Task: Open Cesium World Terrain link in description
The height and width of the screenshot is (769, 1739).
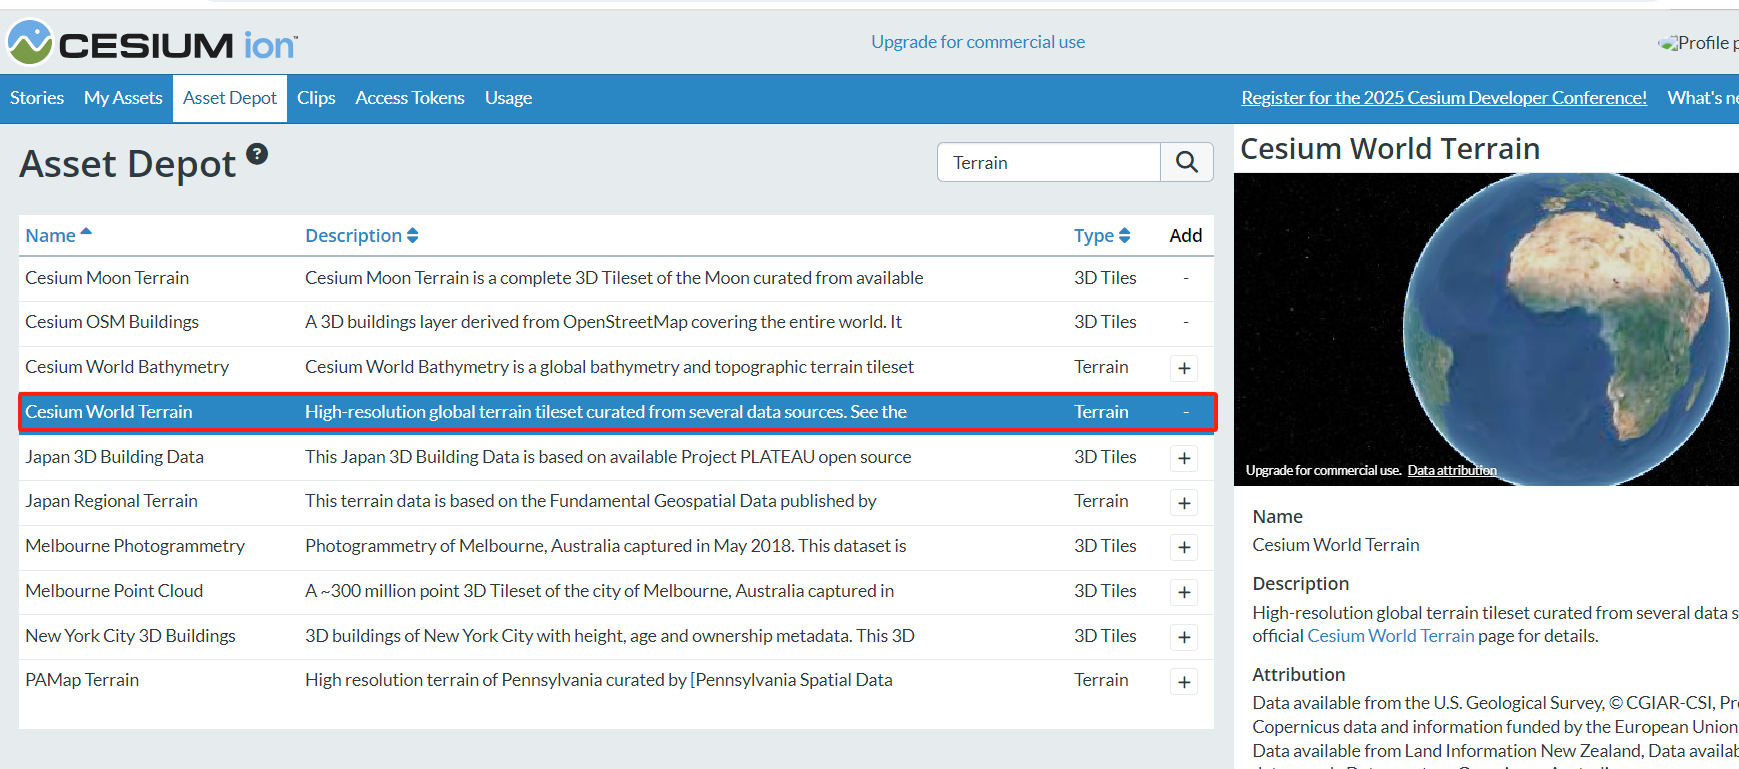Action: click(1391, 636)
